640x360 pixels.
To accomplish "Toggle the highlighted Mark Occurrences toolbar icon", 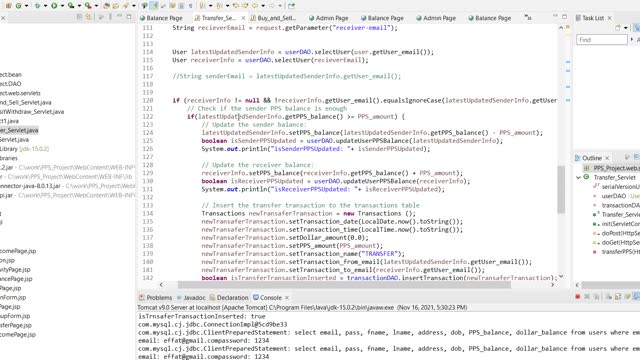I will (x=154, y=6).
